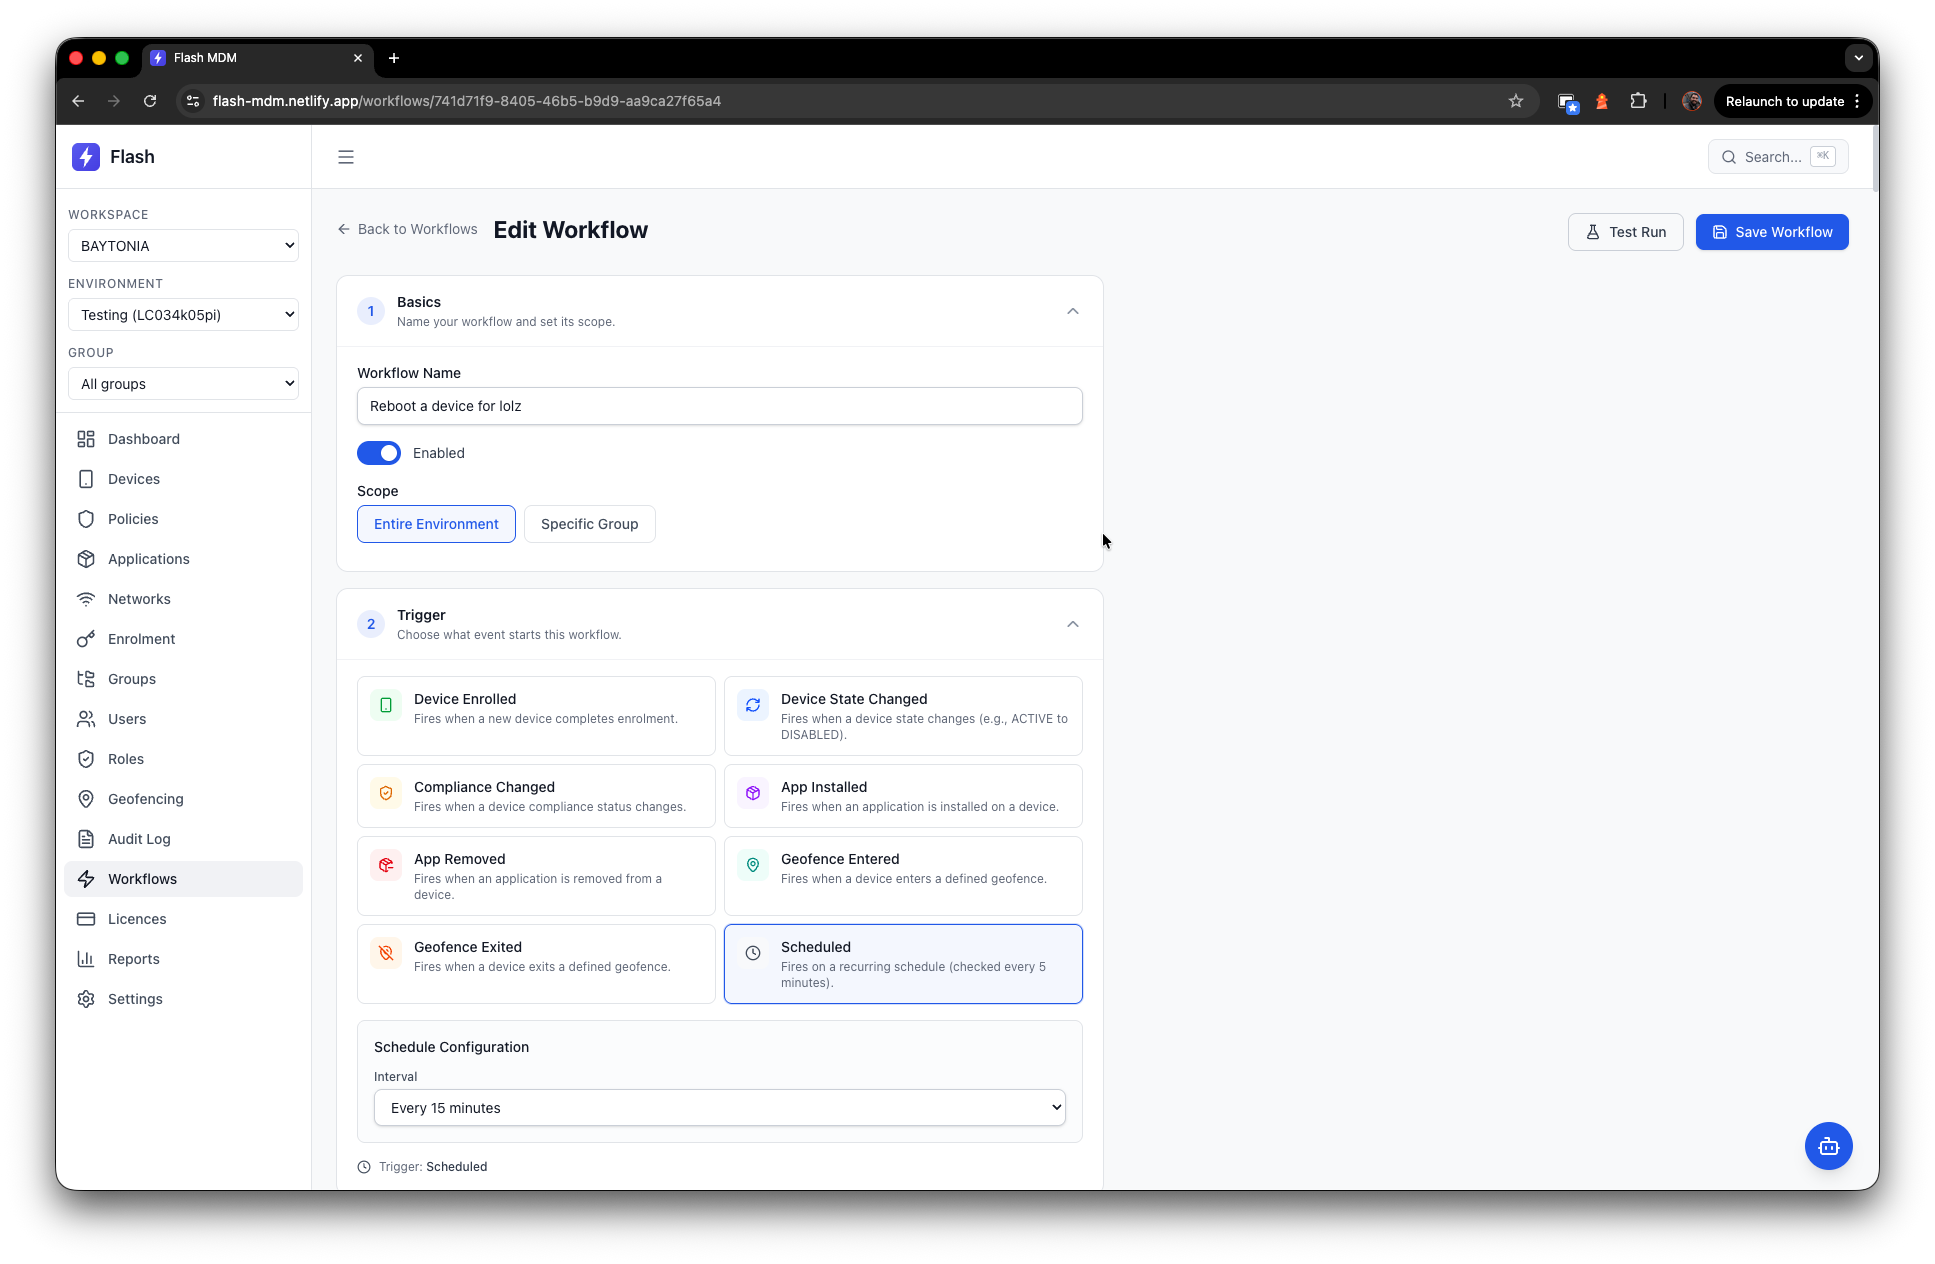Disable the workflow Enabled toggle
The height and width of the screenshot is (1264, 1935).
379,453
